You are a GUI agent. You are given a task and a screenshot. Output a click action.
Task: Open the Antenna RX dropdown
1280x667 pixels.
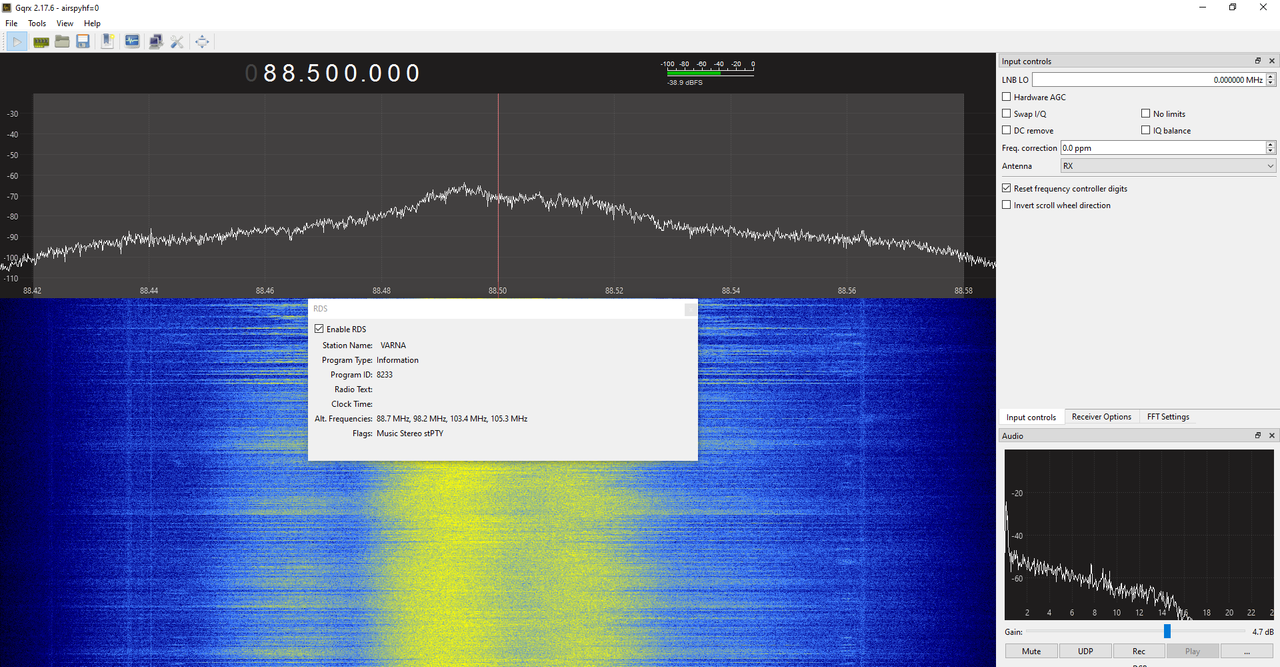click(x=1168, y=166)
